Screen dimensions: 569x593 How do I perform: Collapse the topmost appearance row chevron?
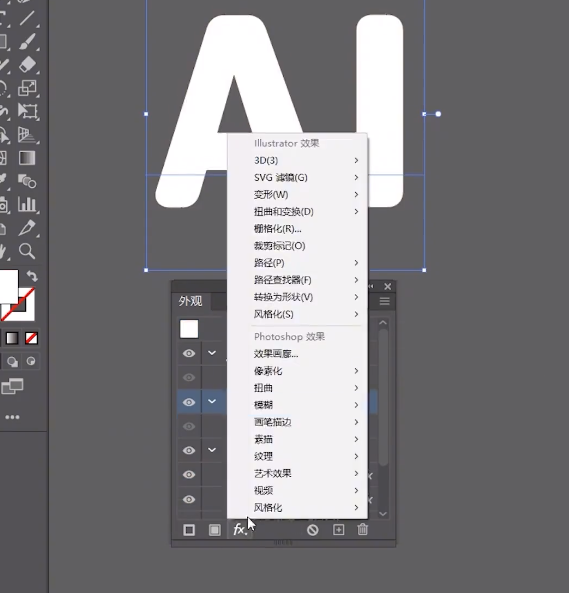(212, 353)
